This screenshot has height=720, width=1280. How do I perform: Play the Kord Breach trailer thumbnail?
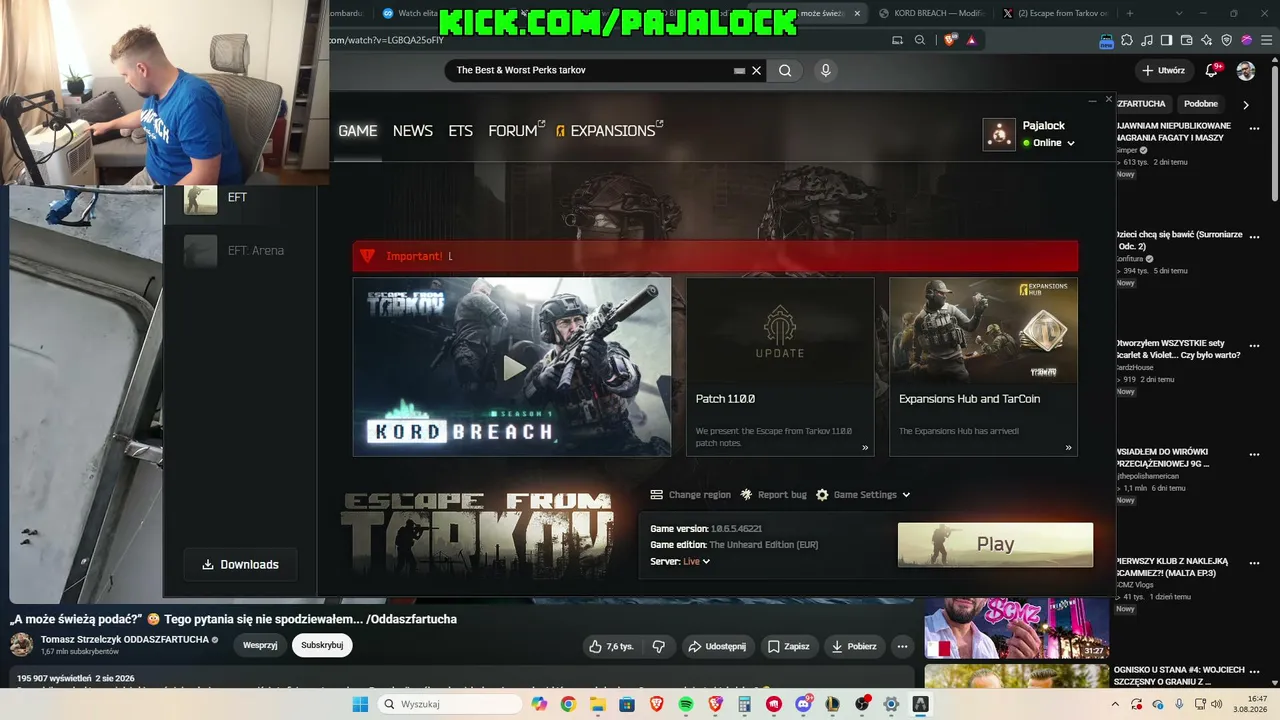[512, 367]
